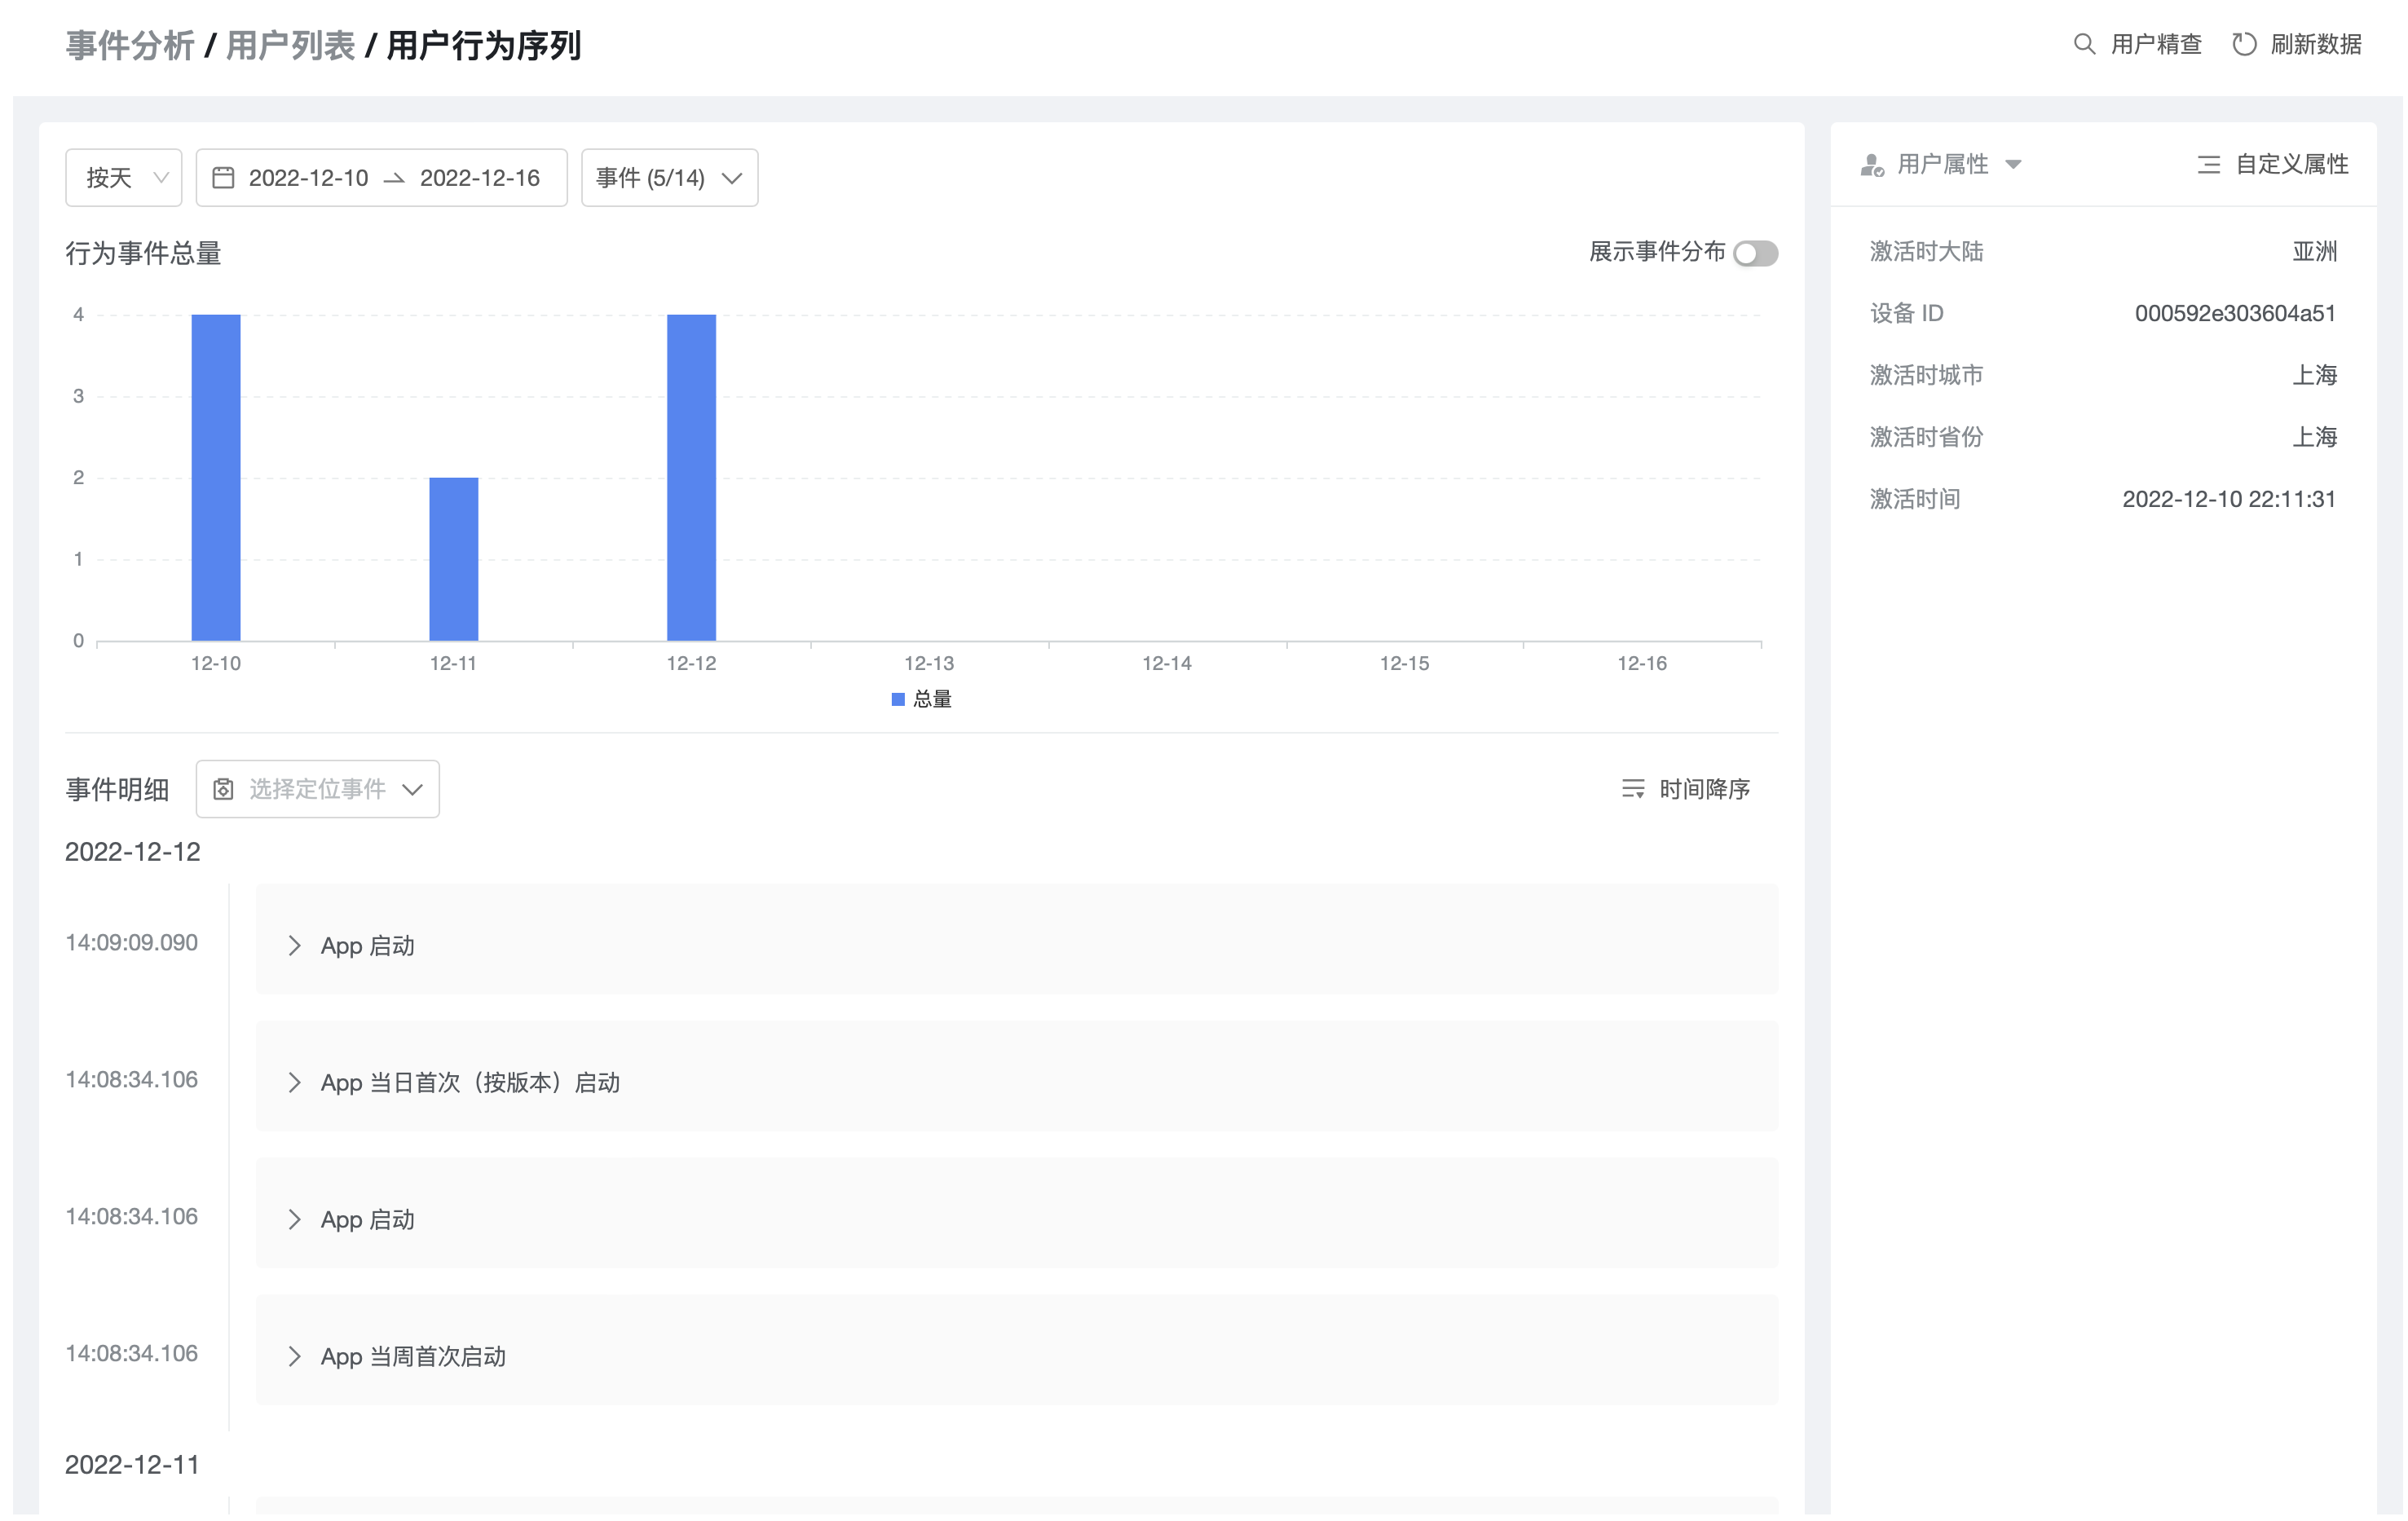
Task: Go to 事件分析 breadcrumb
Action: [x=130, y=46]
